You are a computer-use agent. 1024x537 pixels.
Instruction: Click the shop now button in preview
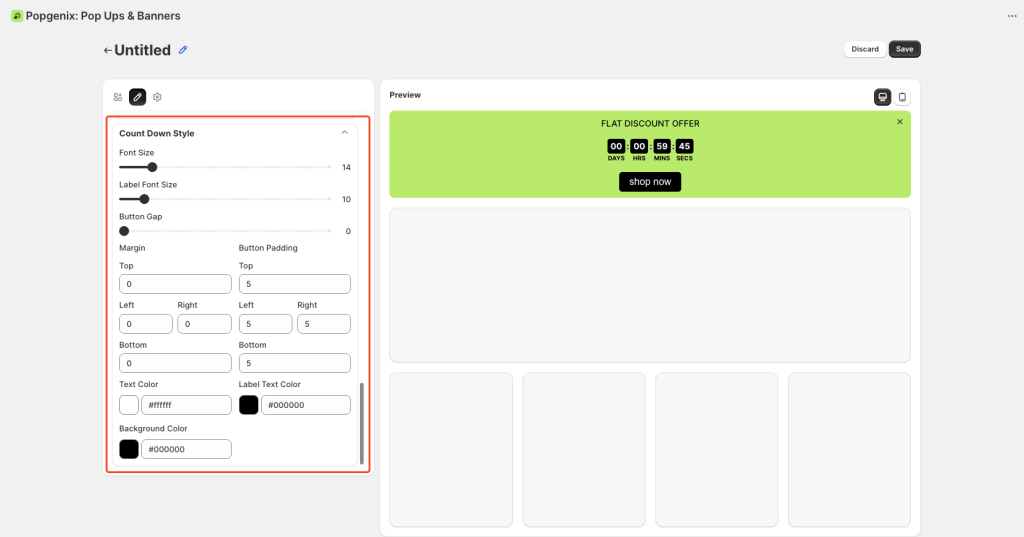(650, 182)
